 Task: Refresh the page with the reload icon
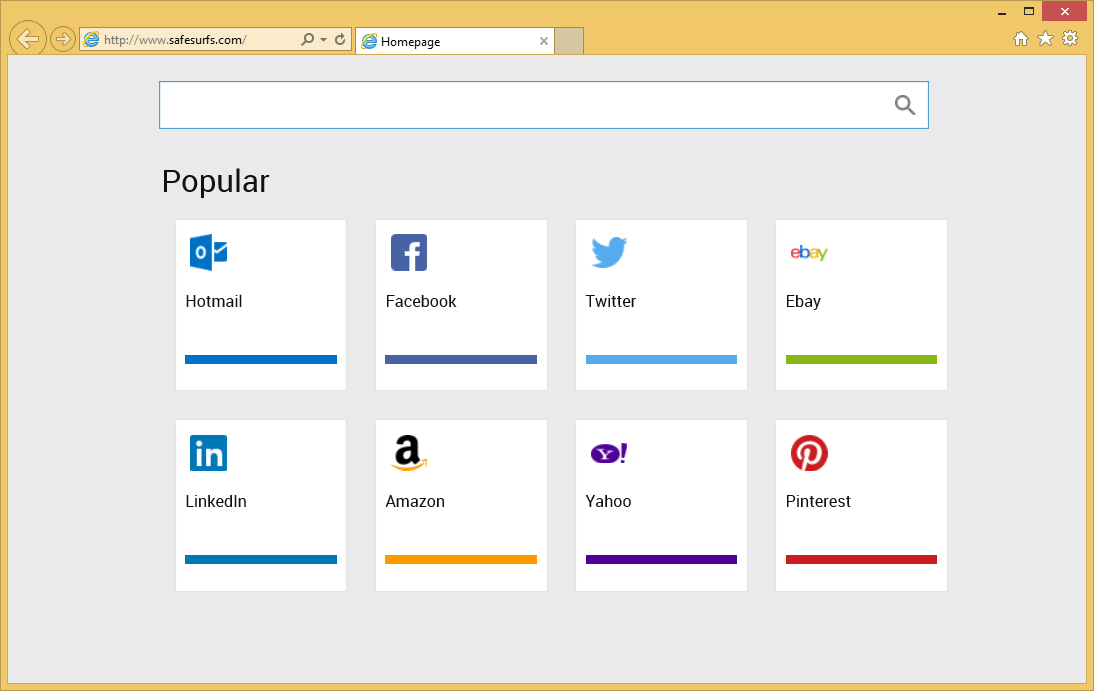coord(340,39)
